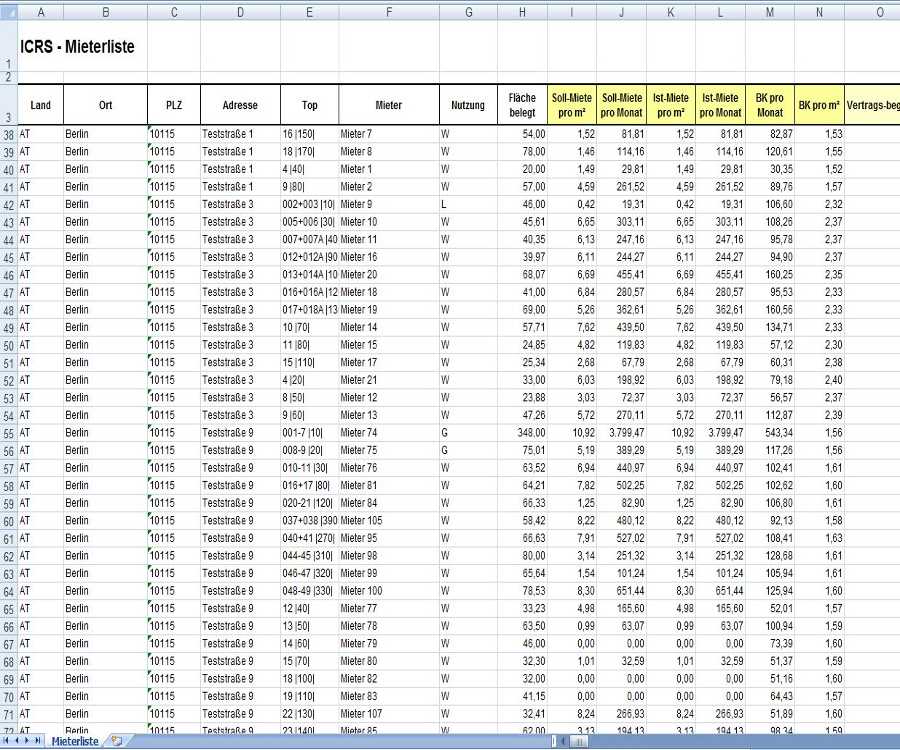Click the Soll-Miete pro Monat header
The height and width of the screenshot is (750, 900).
[x=621, y=105]
